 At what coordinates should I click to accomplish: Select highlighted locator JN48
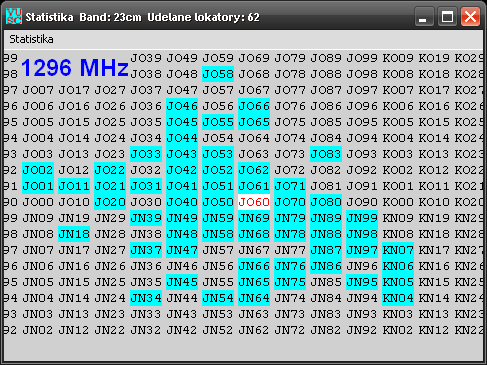(x=182, y=234)
